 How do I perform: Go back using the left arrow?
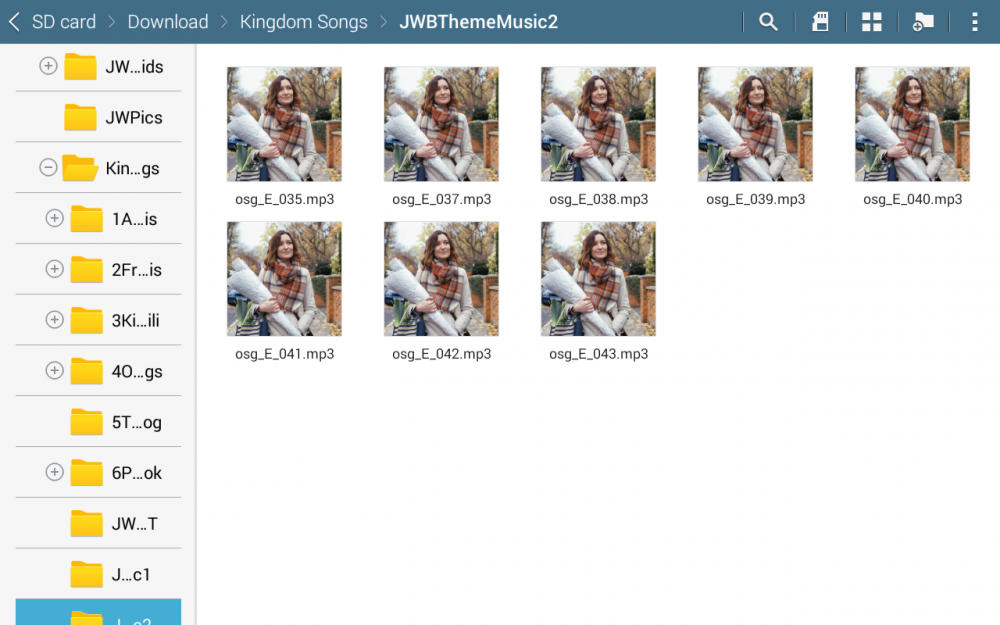pos(14,22)
